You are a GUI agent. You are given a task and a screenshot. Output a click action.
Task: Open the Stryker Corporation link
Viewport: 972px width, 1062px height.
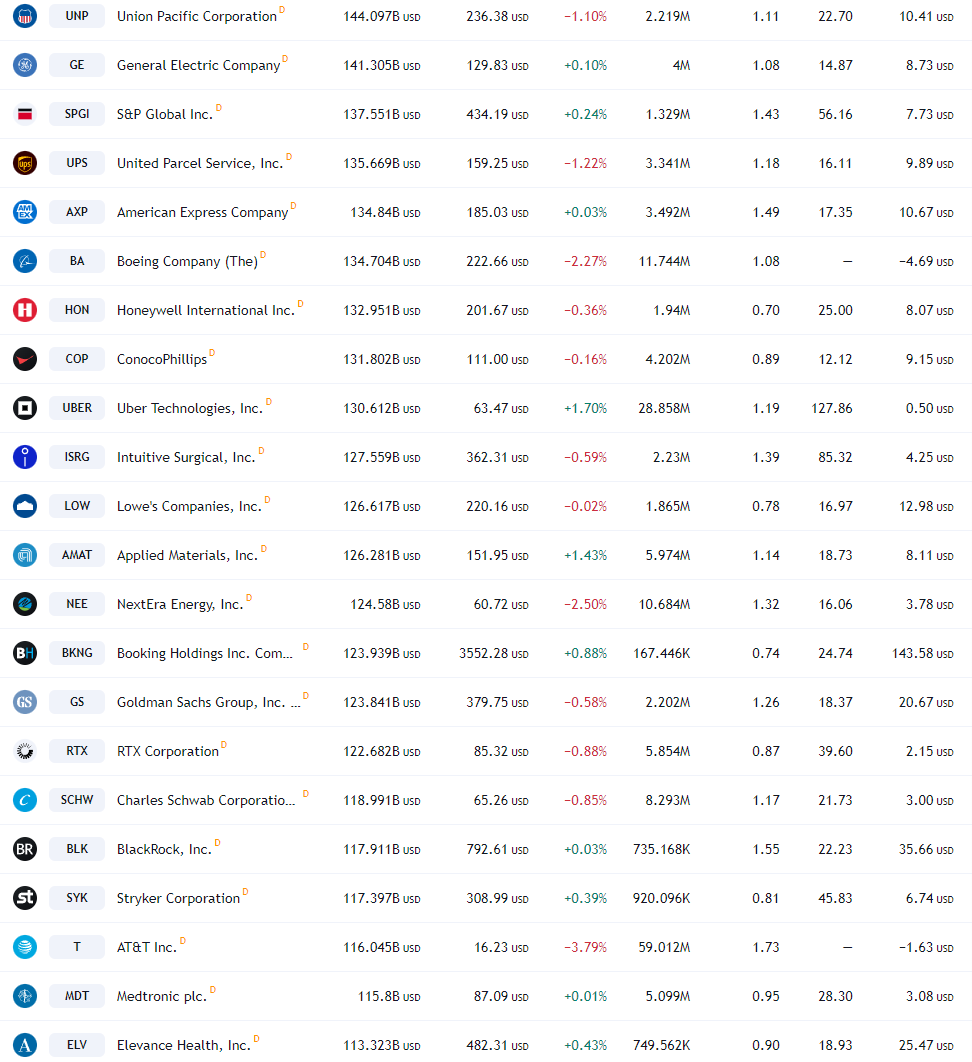click(178, 898)
